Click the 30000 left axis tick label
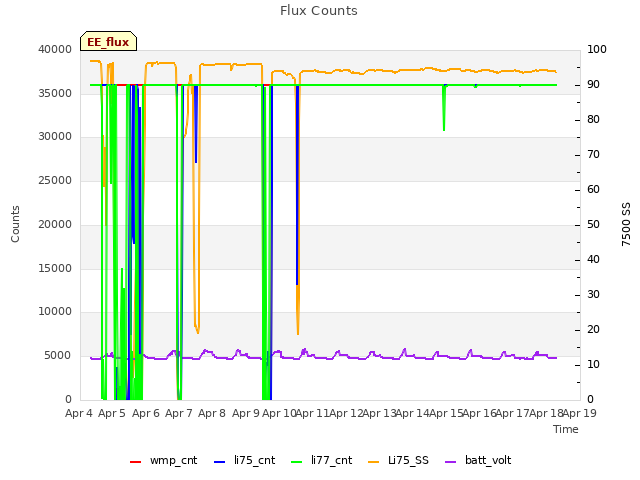640x480 pixels. click(x=55, y=136)
